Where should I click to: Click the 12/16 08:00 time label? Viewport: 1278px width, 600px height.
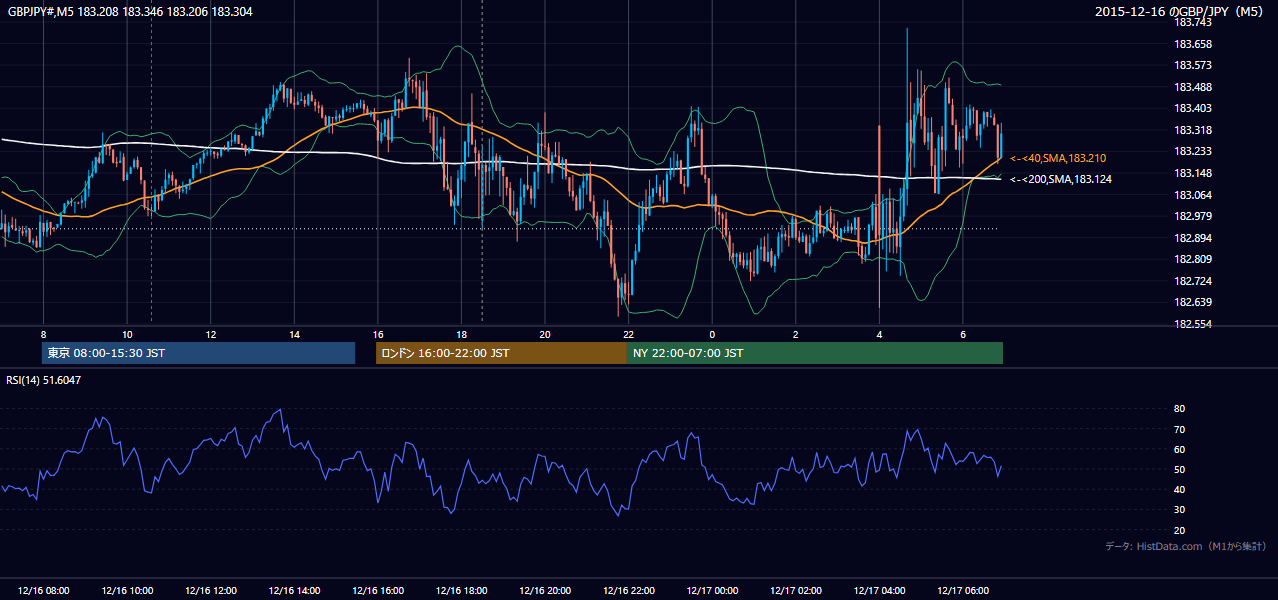(x=43, y=591)
